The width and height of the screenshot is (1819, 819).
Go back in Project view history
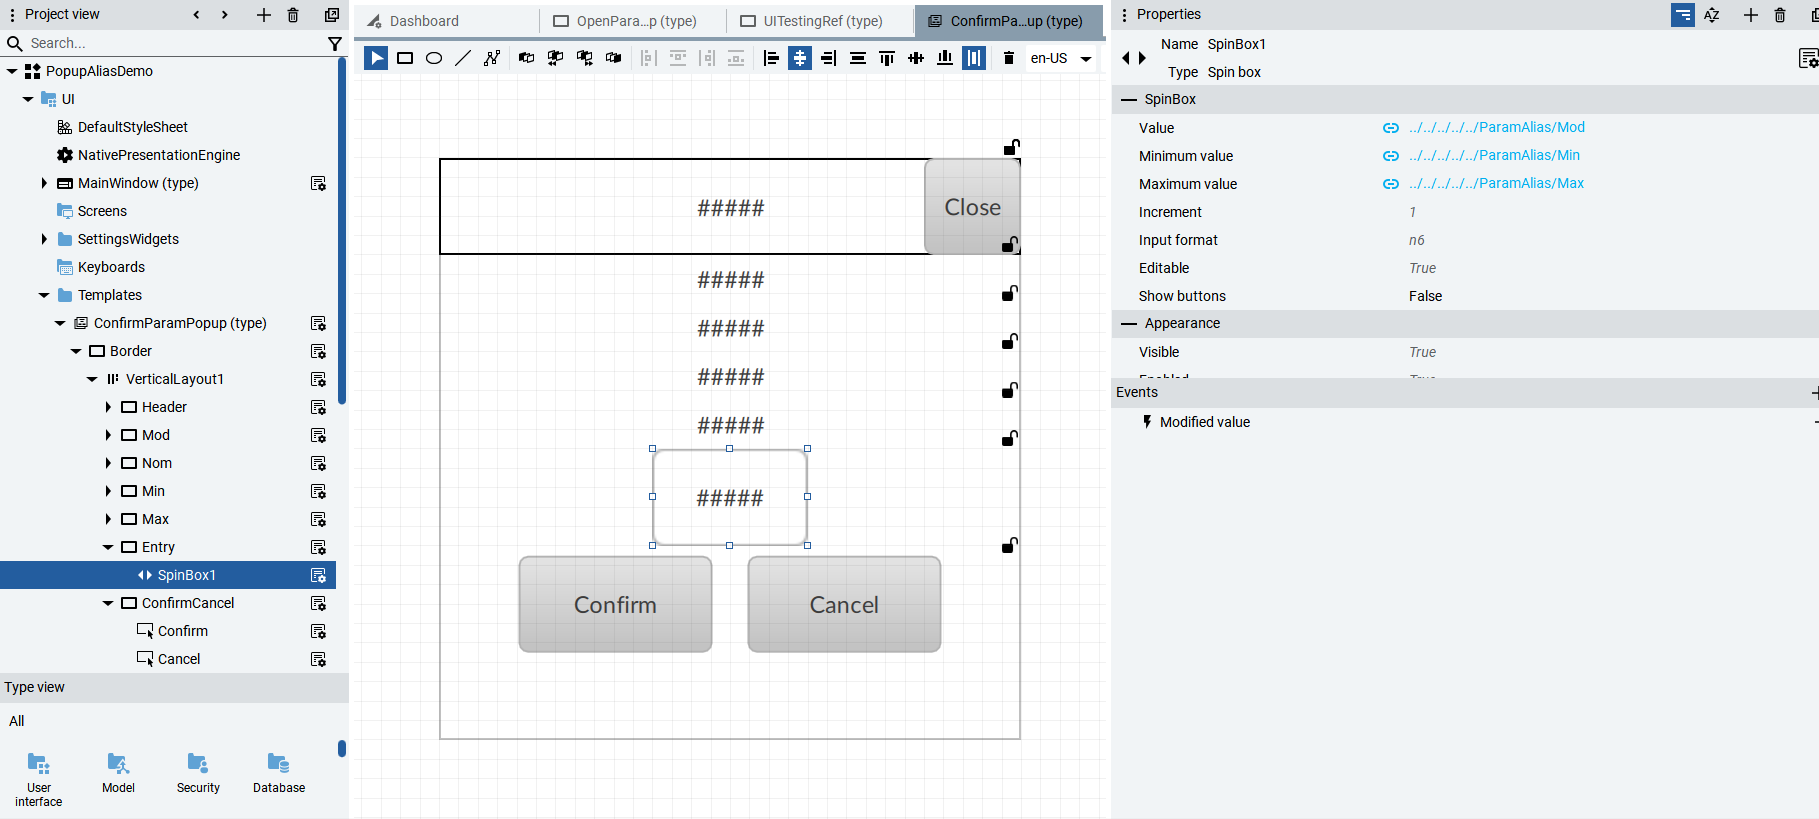click(x=196, y=14)
